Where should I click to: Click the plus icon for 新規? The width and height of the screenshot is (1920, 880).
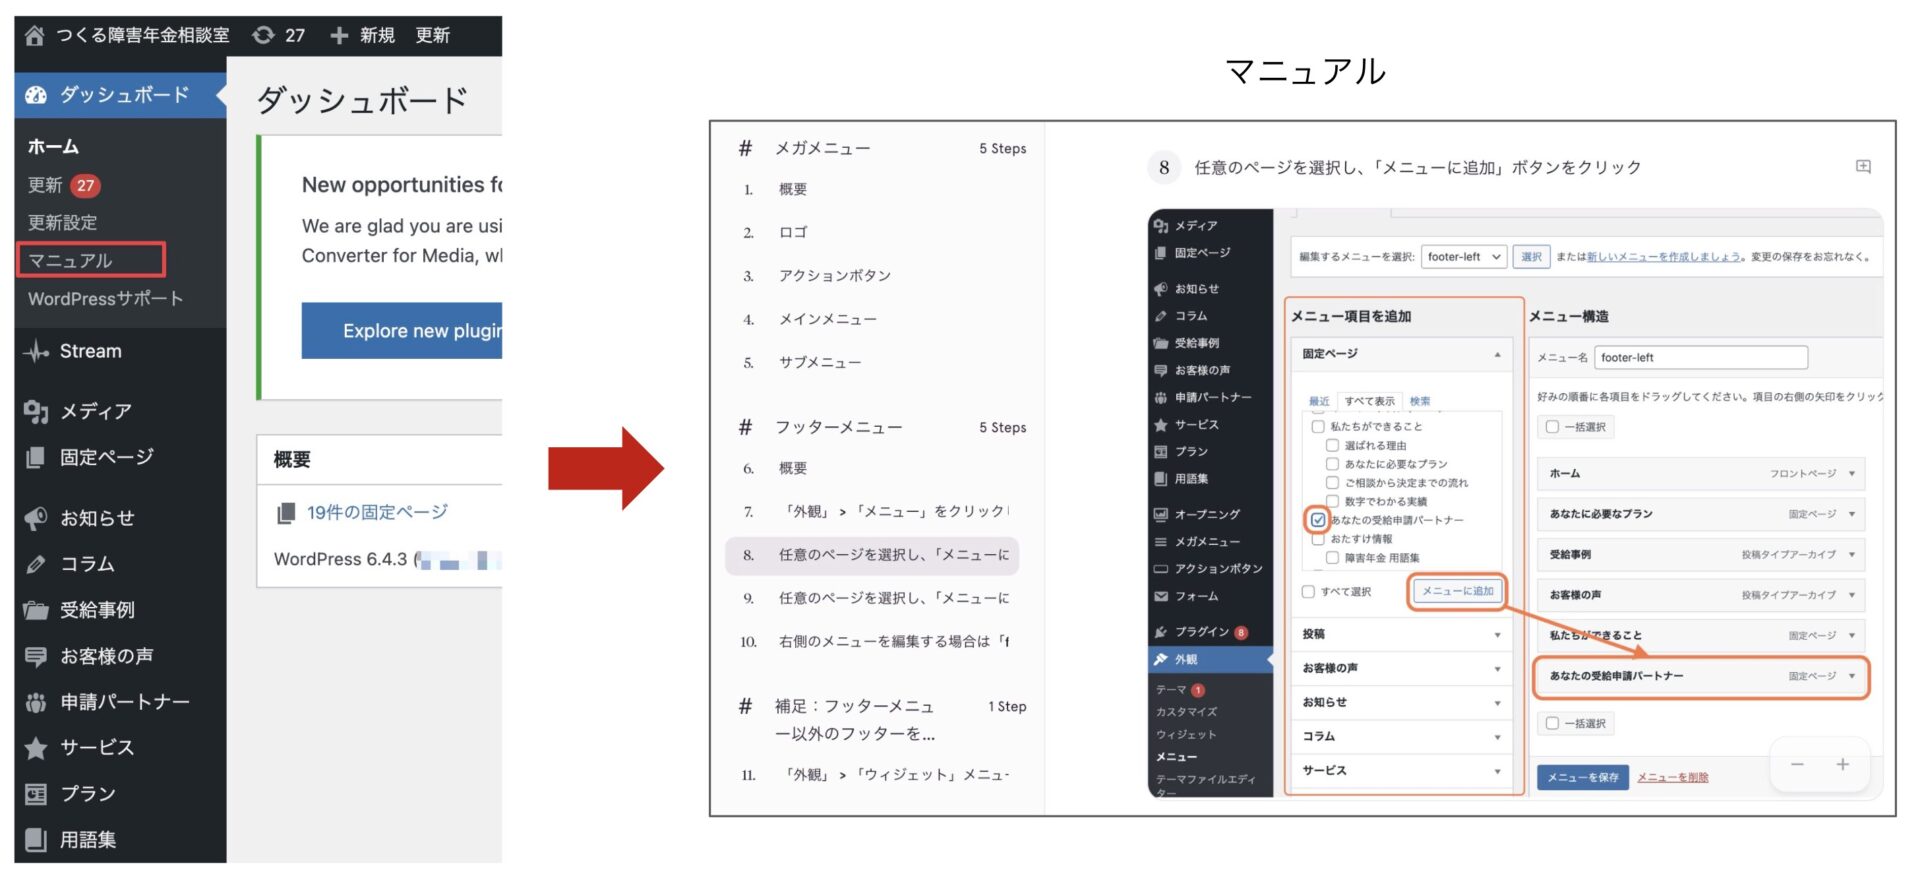tap(339, 36)
